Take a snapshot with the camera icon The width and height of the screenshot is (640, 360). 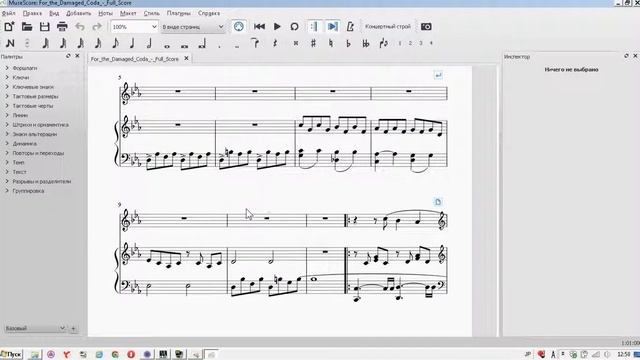point(426,27)
